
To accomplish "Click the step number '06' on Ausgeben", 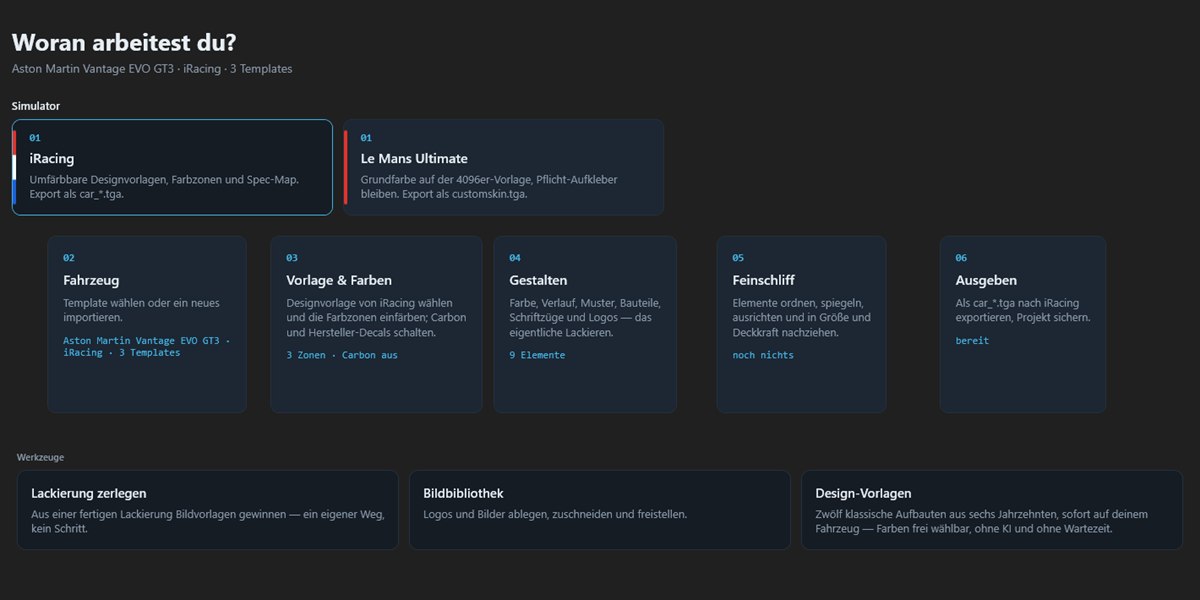I will click(x=961, y=258).
